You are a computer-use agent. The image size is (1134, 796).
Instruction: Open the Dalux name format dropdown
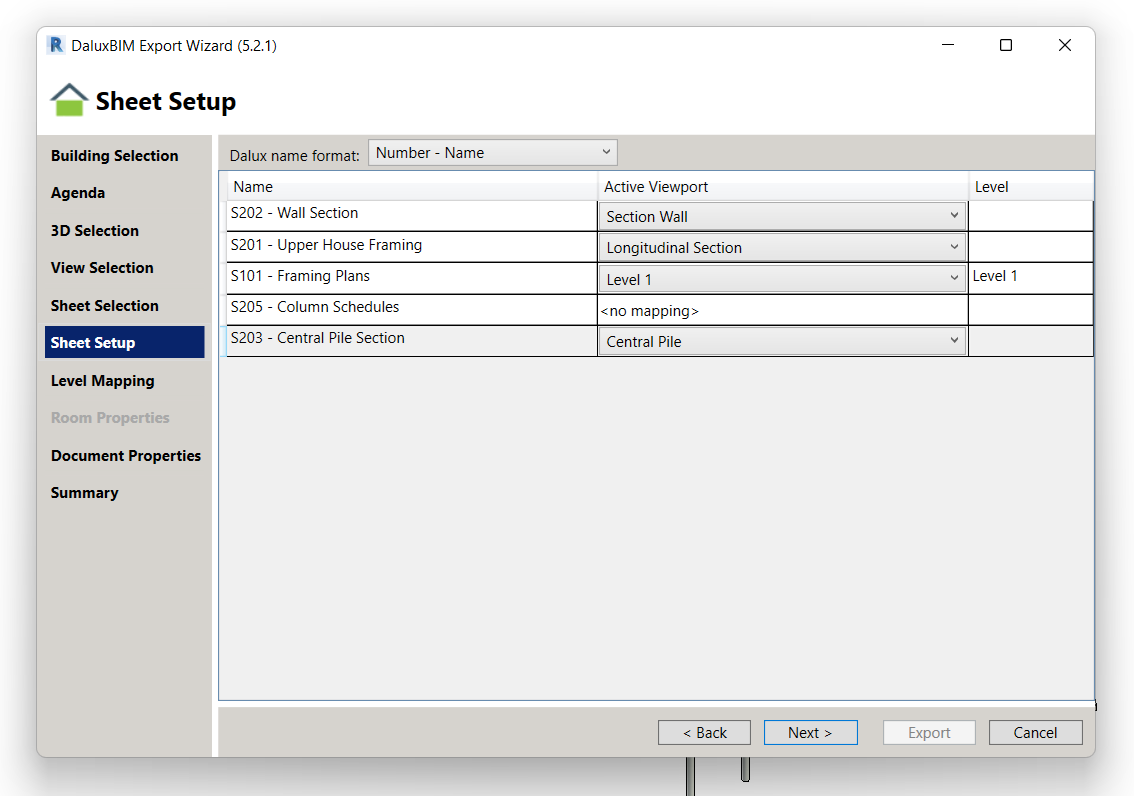click(x=493, y=153)
